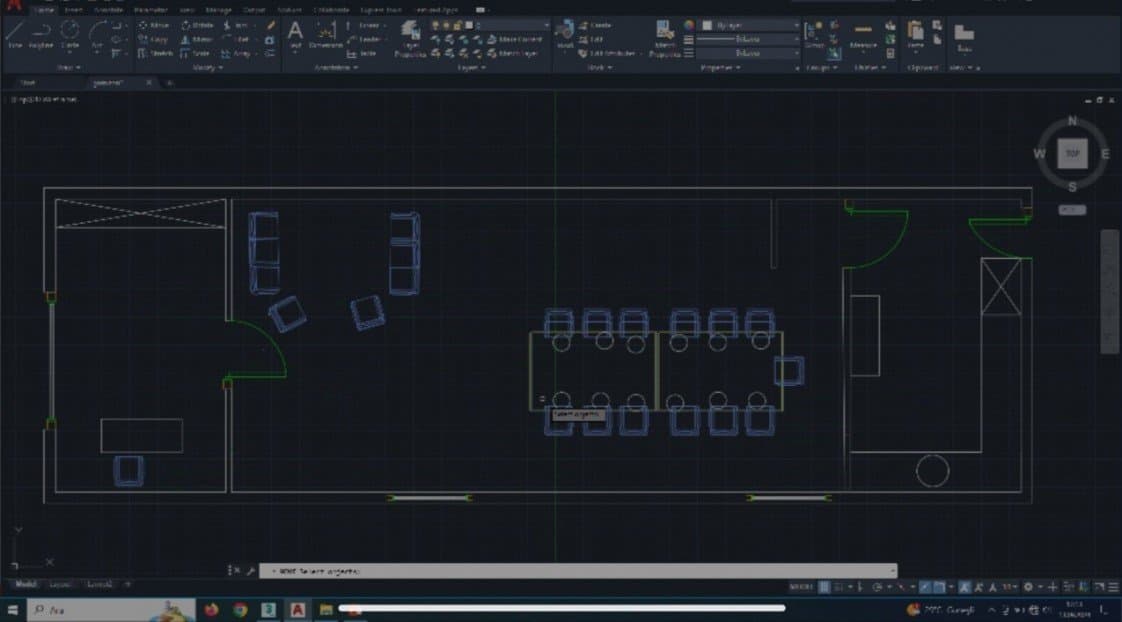The width and height of the screenshot is (1122, 622).
Task: Pick the Arc drawing tool
Action: [97, 34]
